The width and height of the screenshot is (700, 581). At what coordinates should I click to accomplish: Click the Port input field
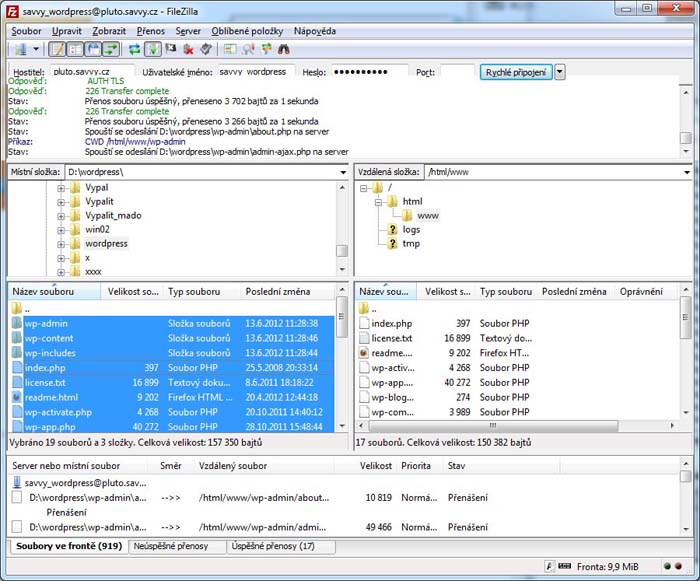457,72
